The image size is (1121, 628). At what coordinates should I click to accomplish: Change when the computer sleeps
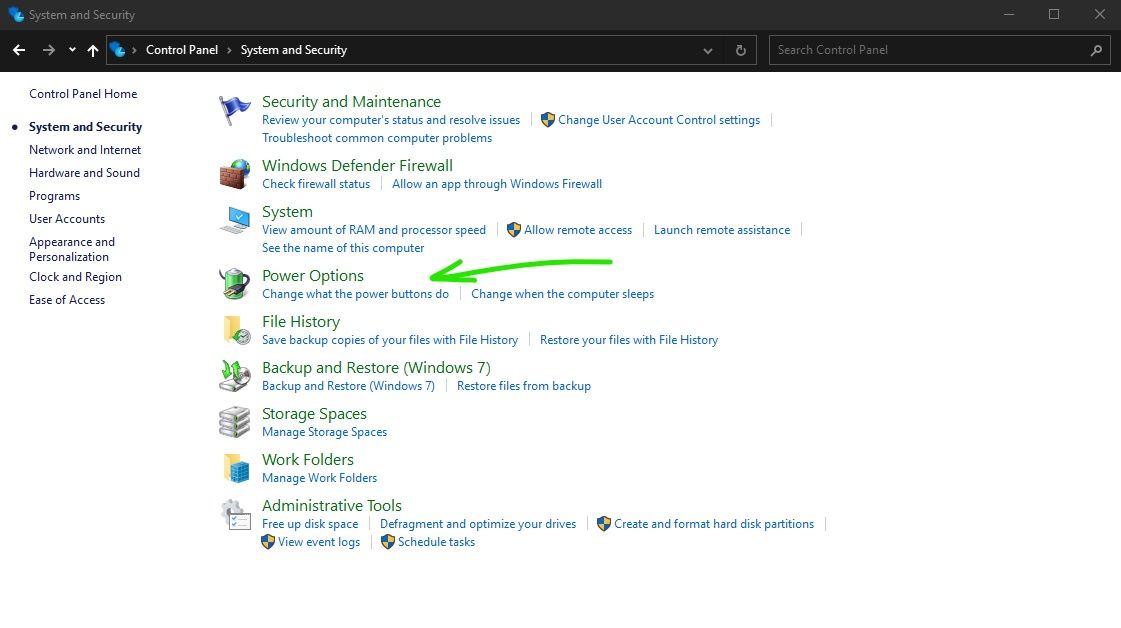tap(563, 294)
